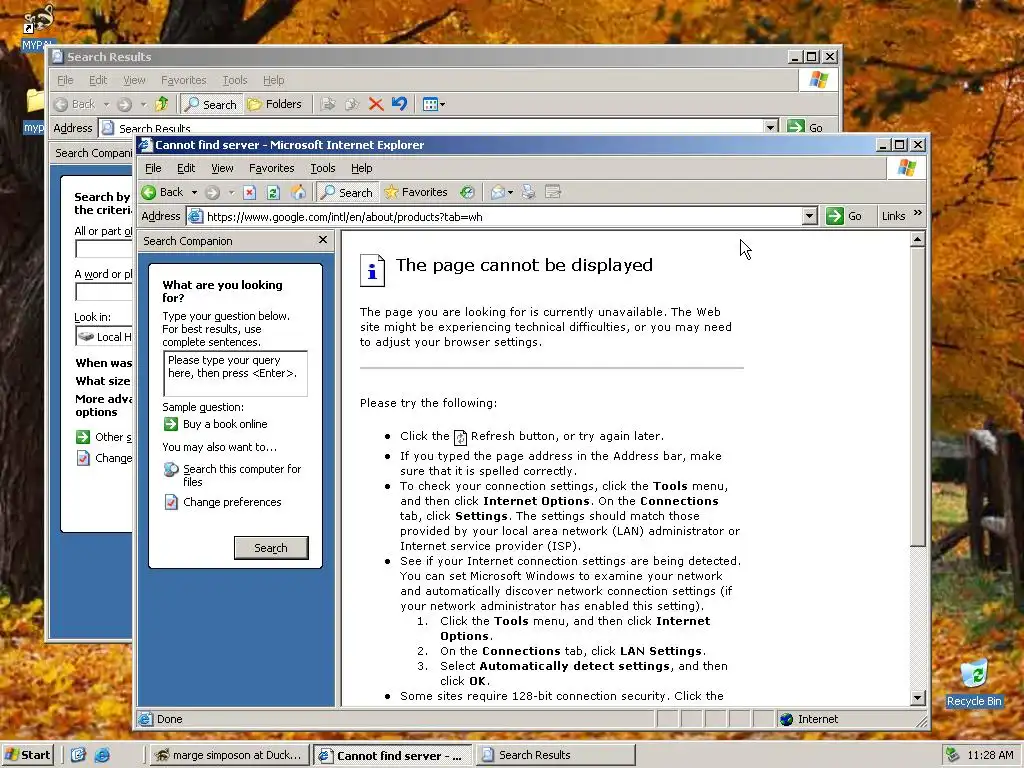Click the Stop button in Internet Explorer
The height and width of the screenshot is (768, 1024).
tap(249, 192)
